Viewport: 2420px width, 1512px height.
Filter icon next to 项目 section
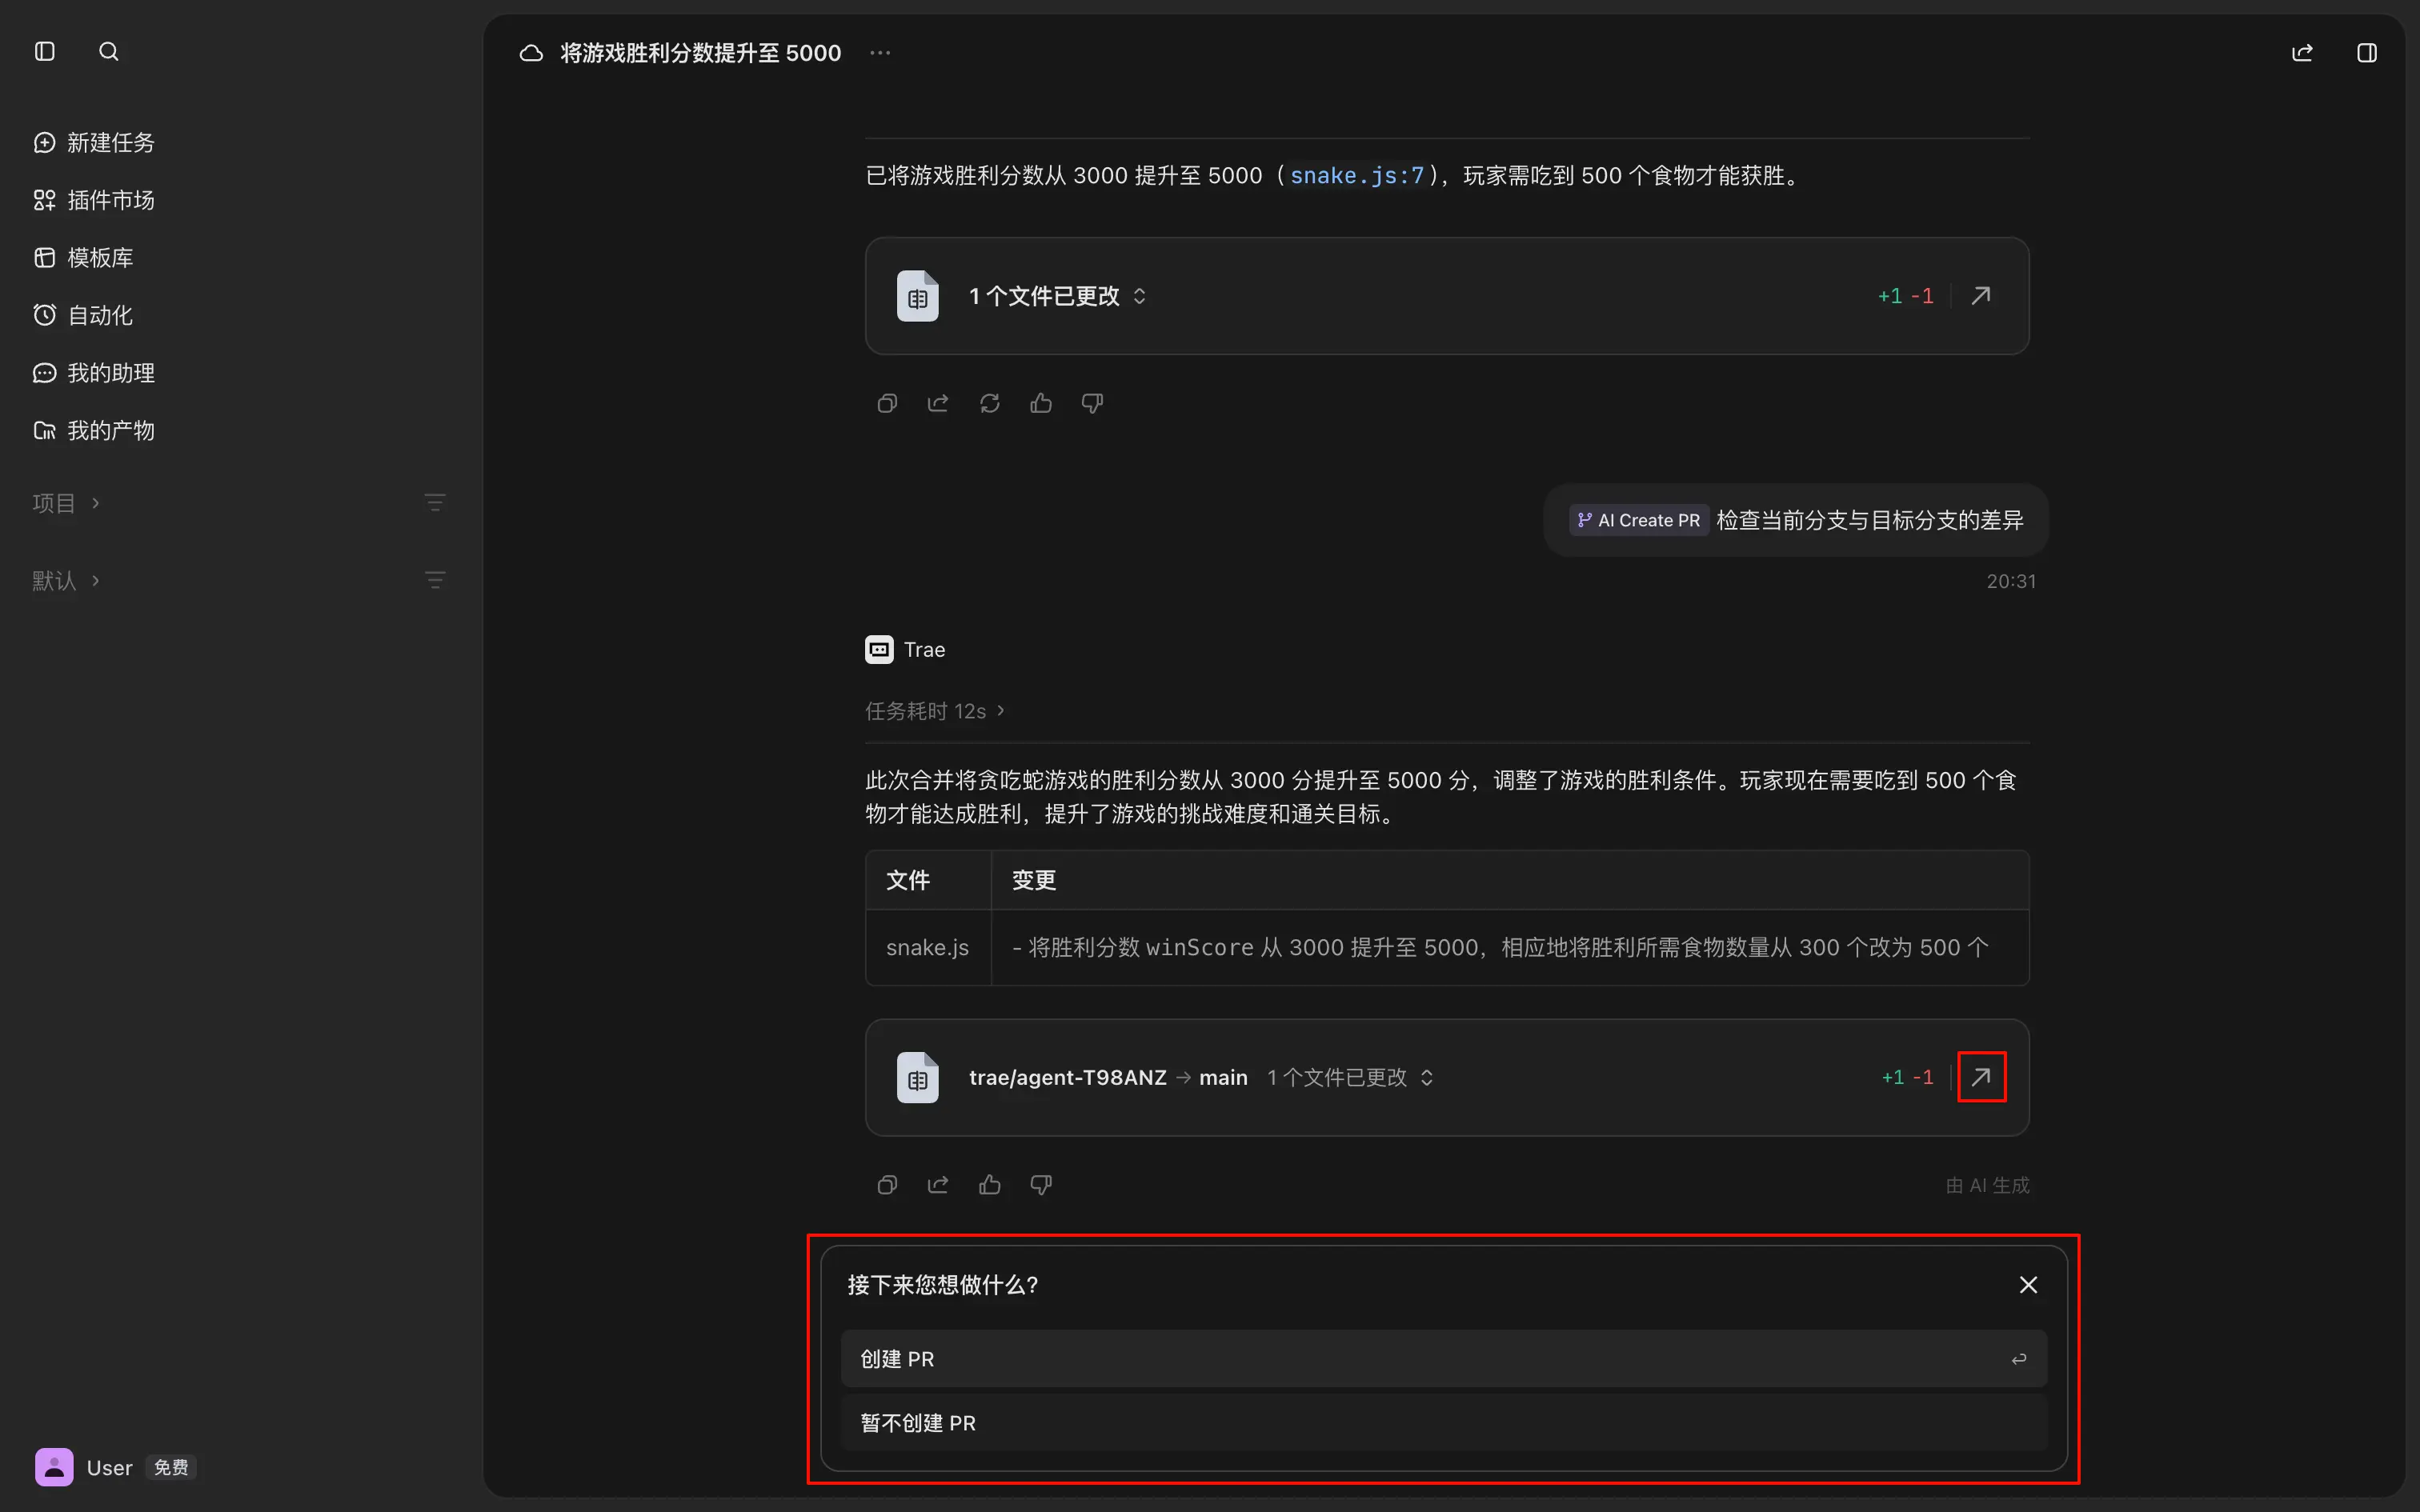coord(435,502)
